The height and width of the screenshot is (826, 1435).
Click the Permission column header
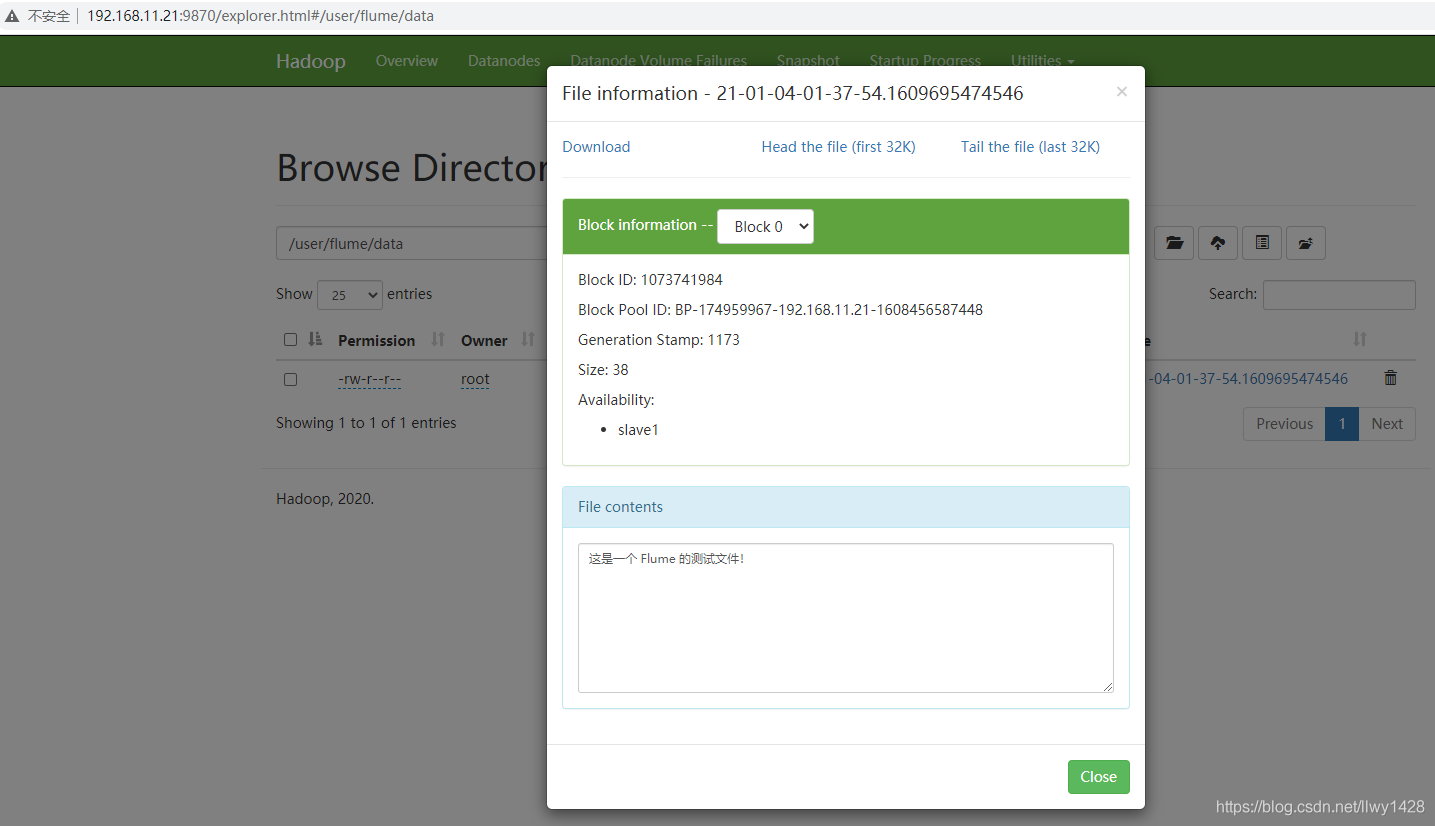click(376, 341)
